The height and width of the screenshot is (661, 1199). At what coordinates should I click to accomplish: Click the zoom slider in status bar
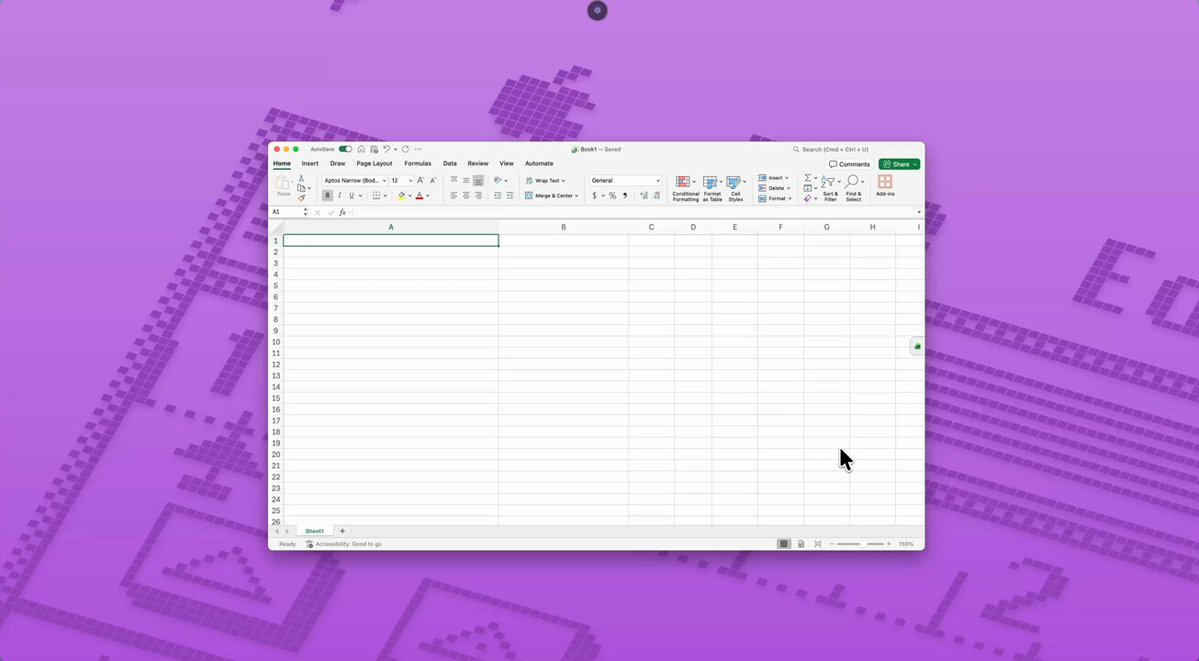(861, 544)
